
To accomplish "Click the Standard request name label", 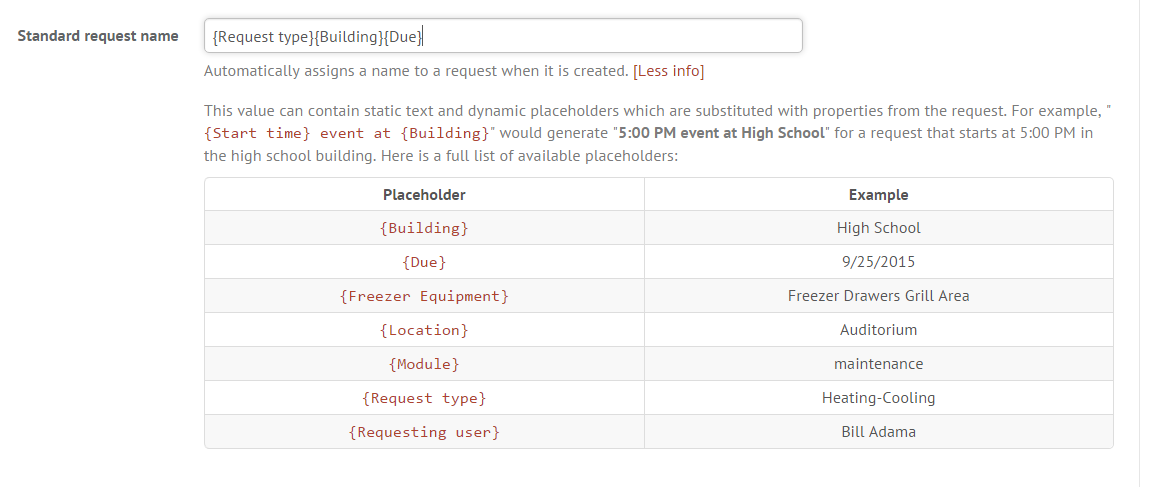I will coord(98,36).
